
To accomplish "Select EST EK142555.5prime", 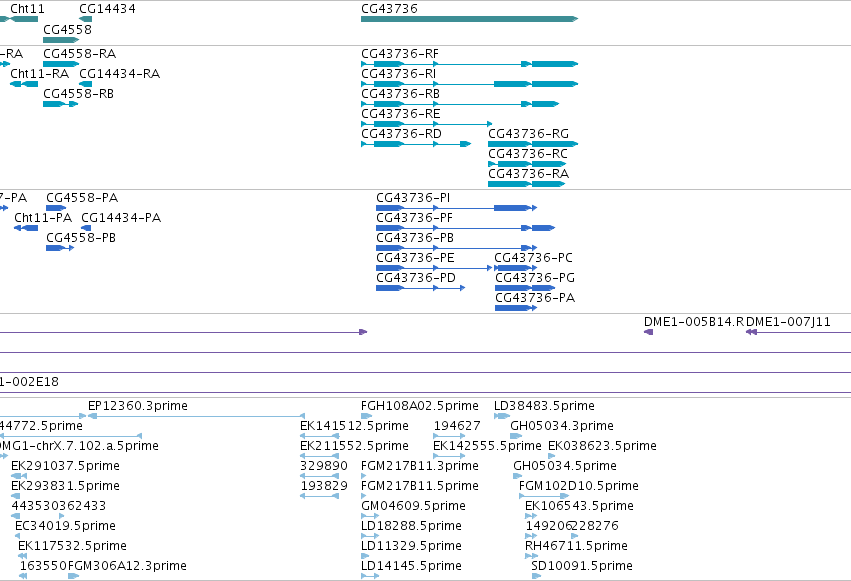I will click(x=449, y=457).
